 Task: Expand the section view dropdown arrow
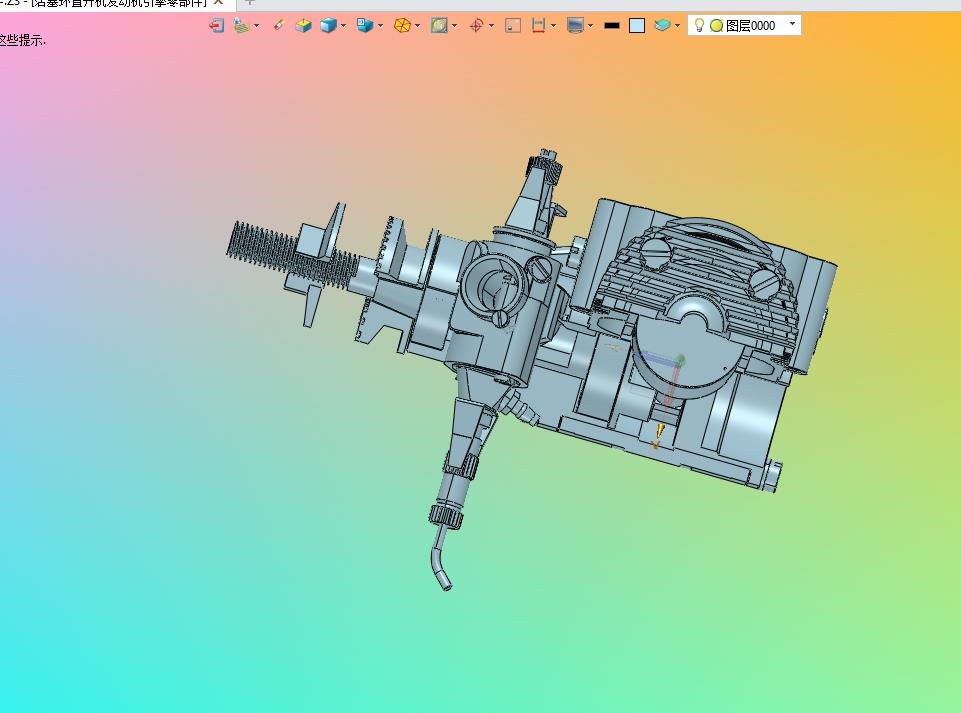(454, 26)
